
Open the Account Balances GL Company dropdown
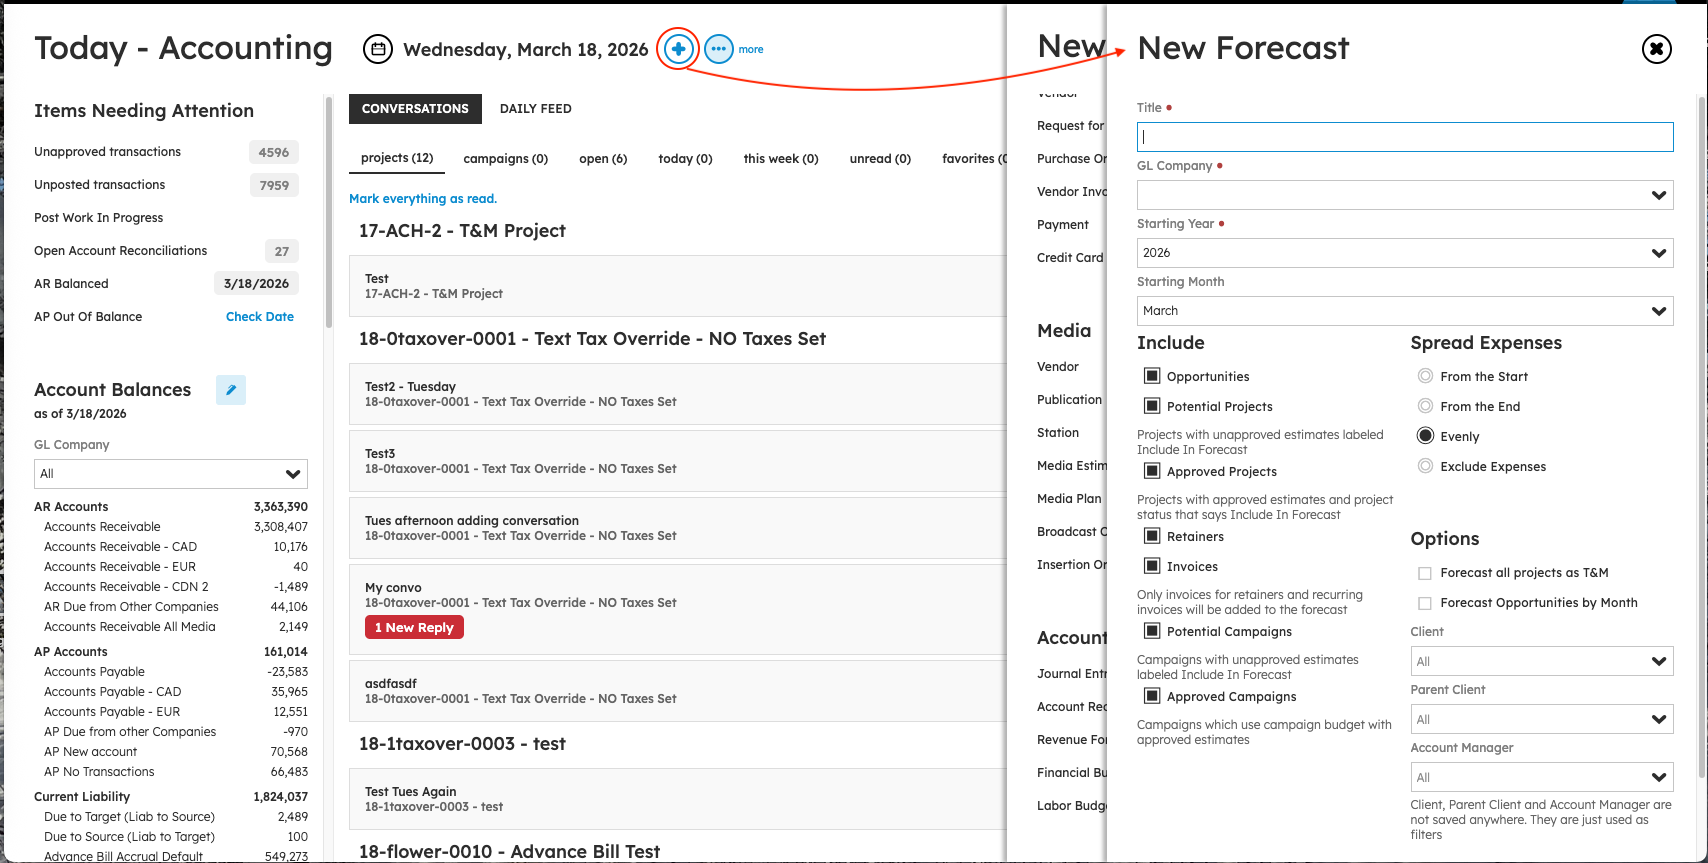pos(171,474)
